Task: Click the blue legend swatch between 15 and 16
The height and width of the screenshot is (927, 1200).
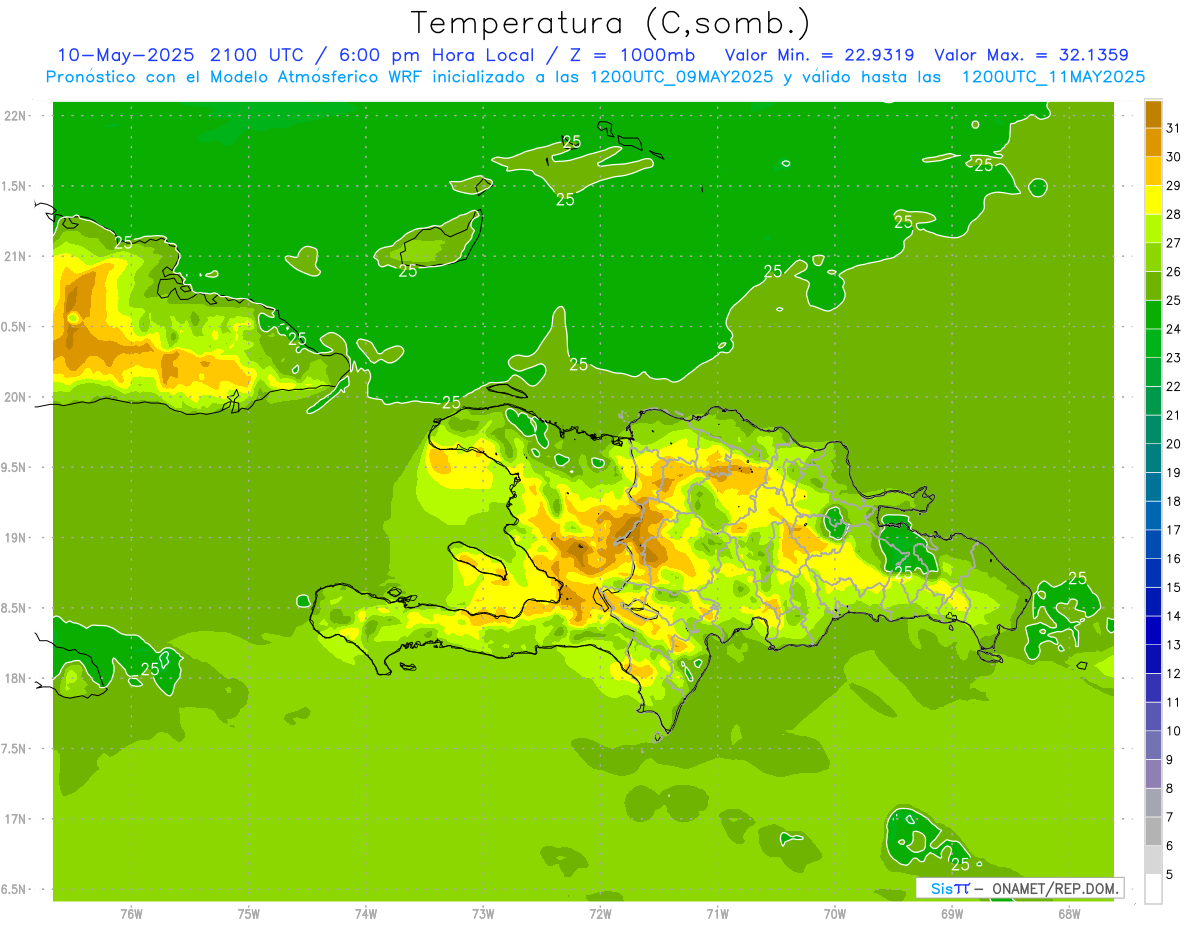Action: click(1153, 572)
